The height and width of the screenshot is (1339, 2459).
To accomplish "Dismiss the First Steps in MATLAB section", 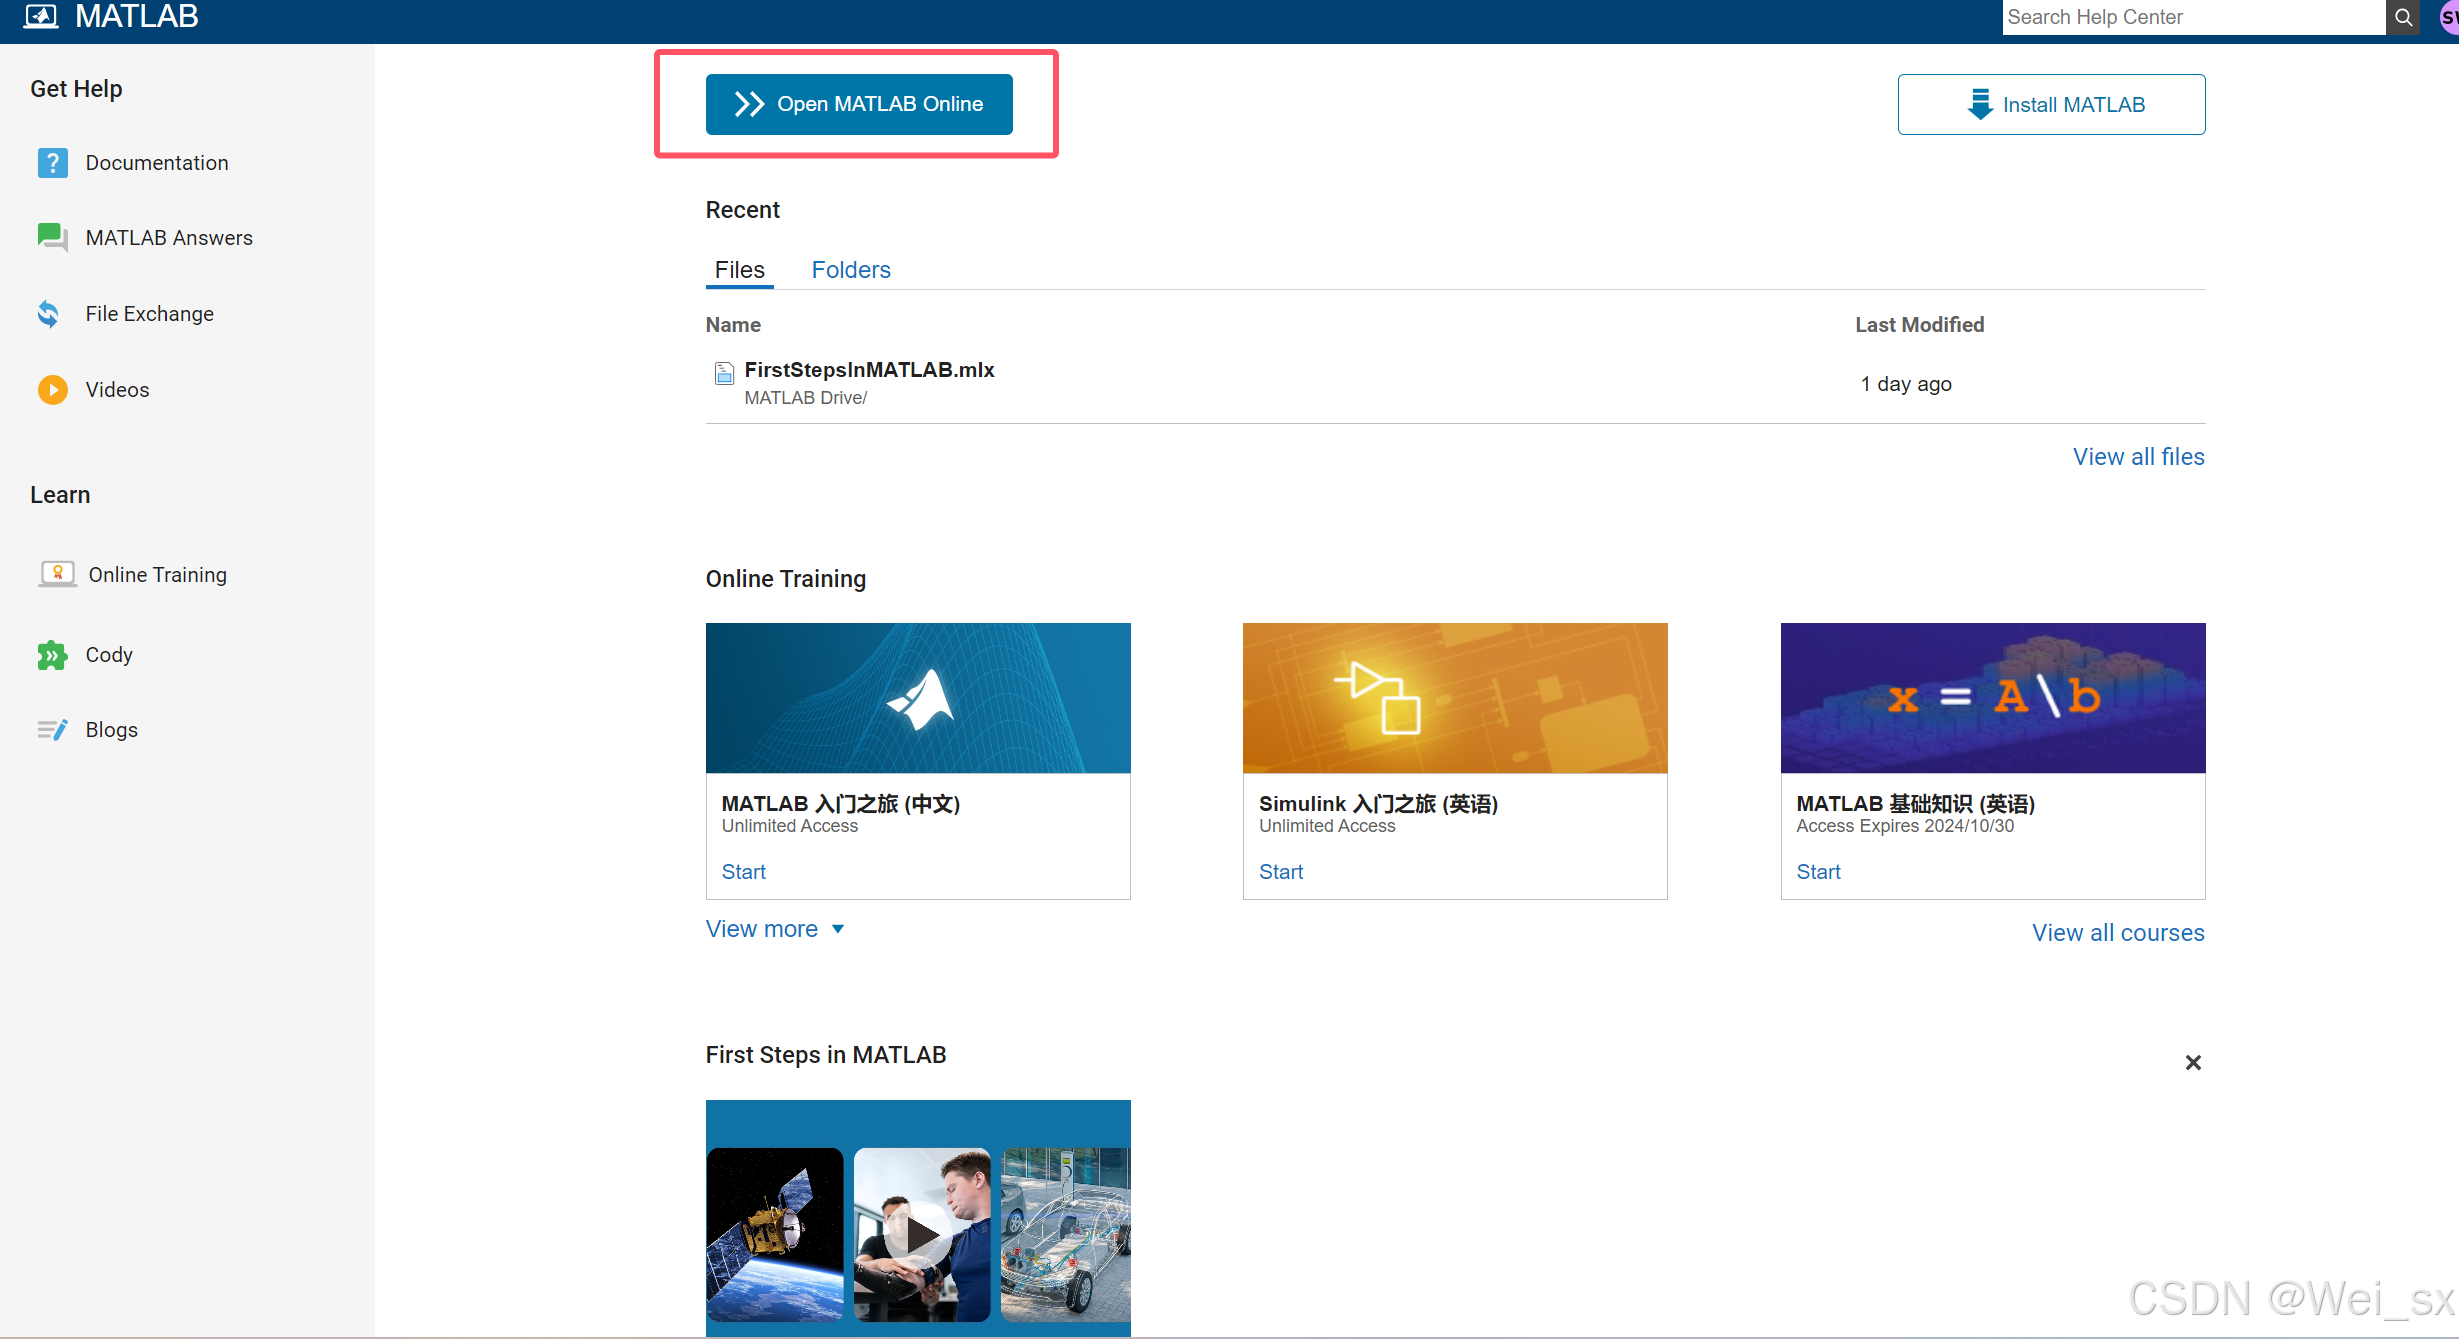I will coord(2192,1062).
